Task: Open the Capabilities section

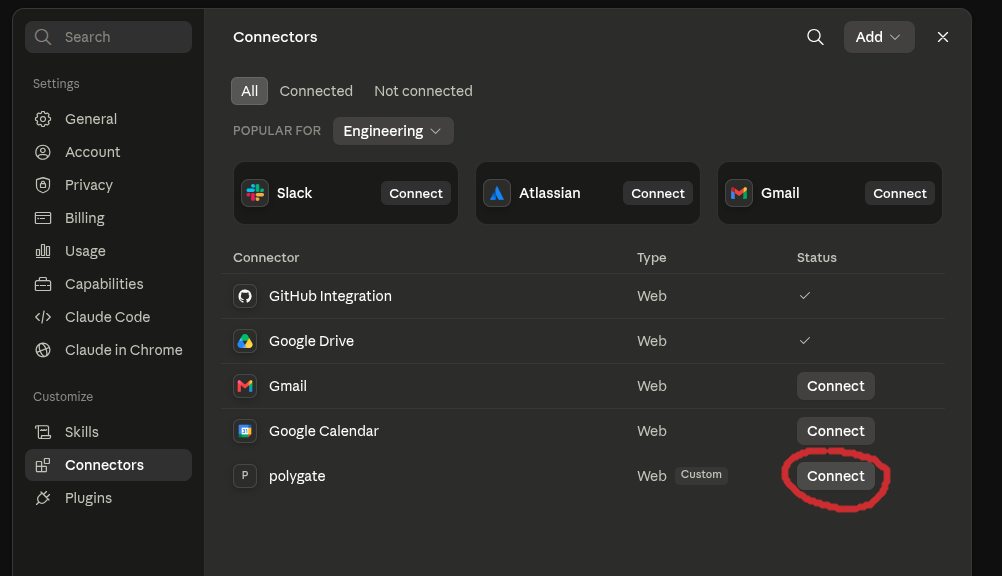Action: (108, 284)
